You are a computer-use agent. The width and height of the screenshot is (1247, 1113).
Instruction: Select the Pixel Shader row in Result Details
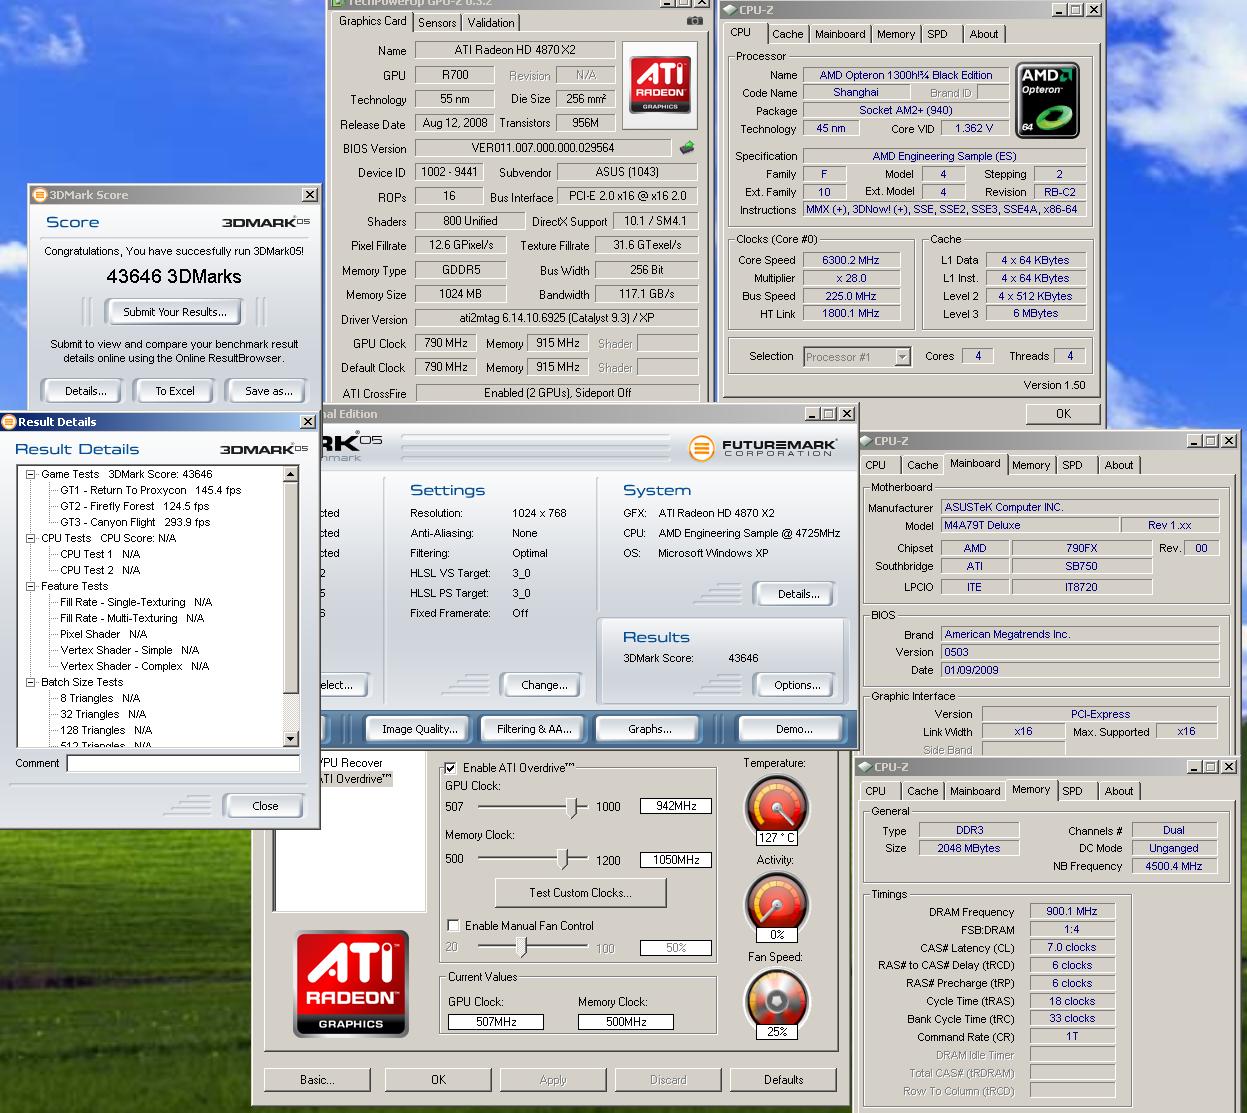[103, 634]
